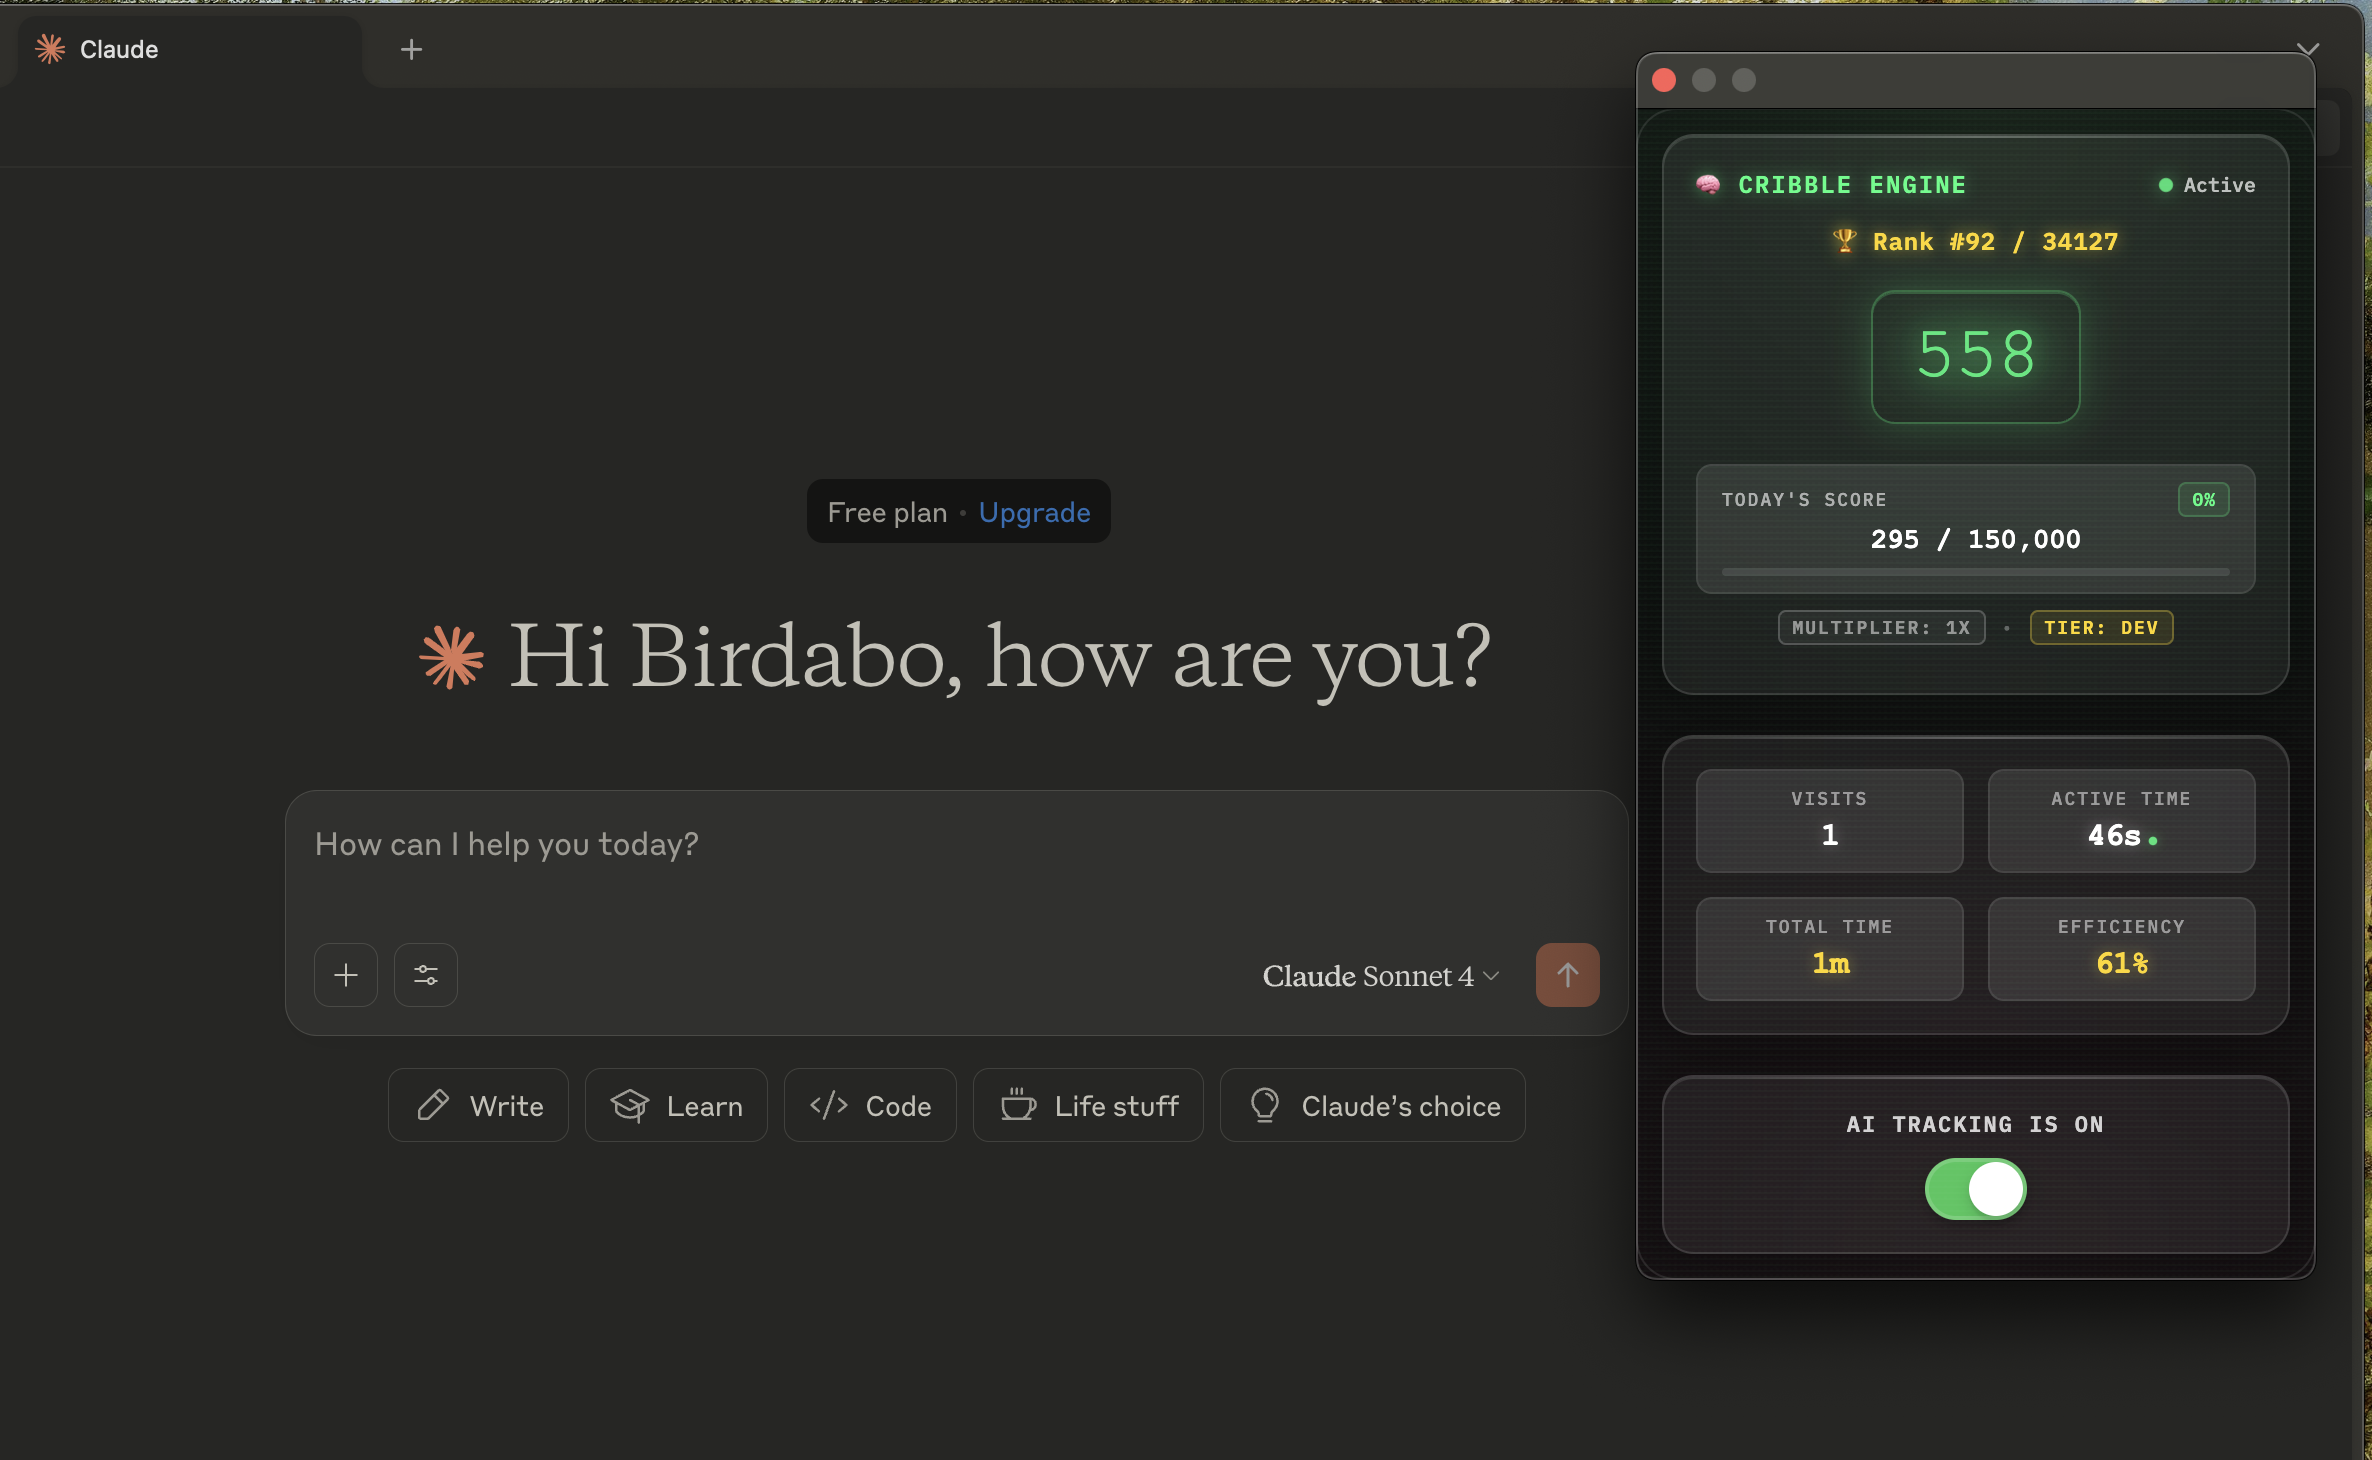Turn off the AI tracking toggle
Image resolution: width=2372 pixels, height=1460 pixels.
click(x=1975, y=1189)
